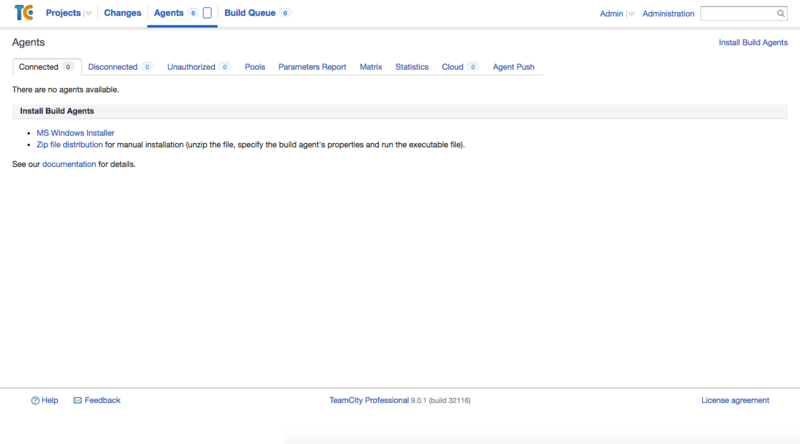
Task: Click the Admin user link
Action: click(x=611, y=14)
